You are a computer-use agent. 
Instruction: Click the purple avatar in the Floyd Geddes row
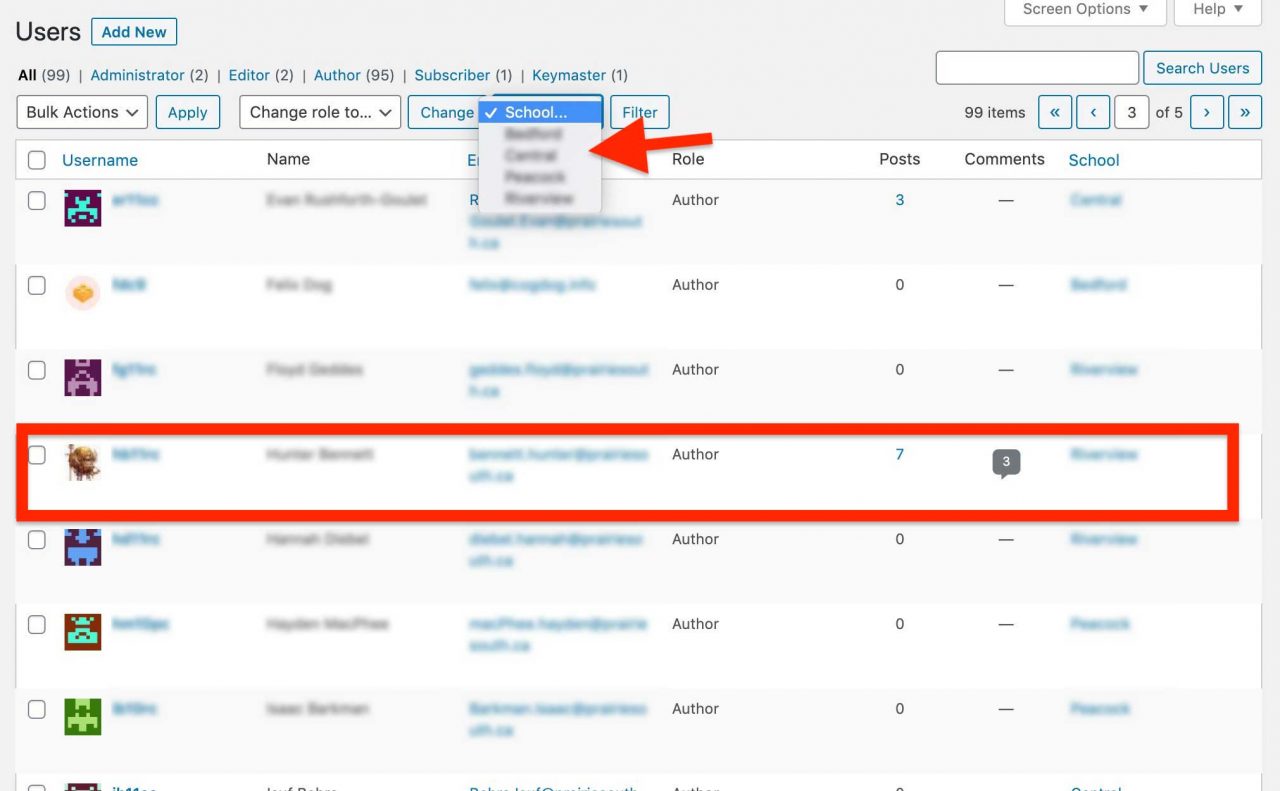tap(83, 378)
